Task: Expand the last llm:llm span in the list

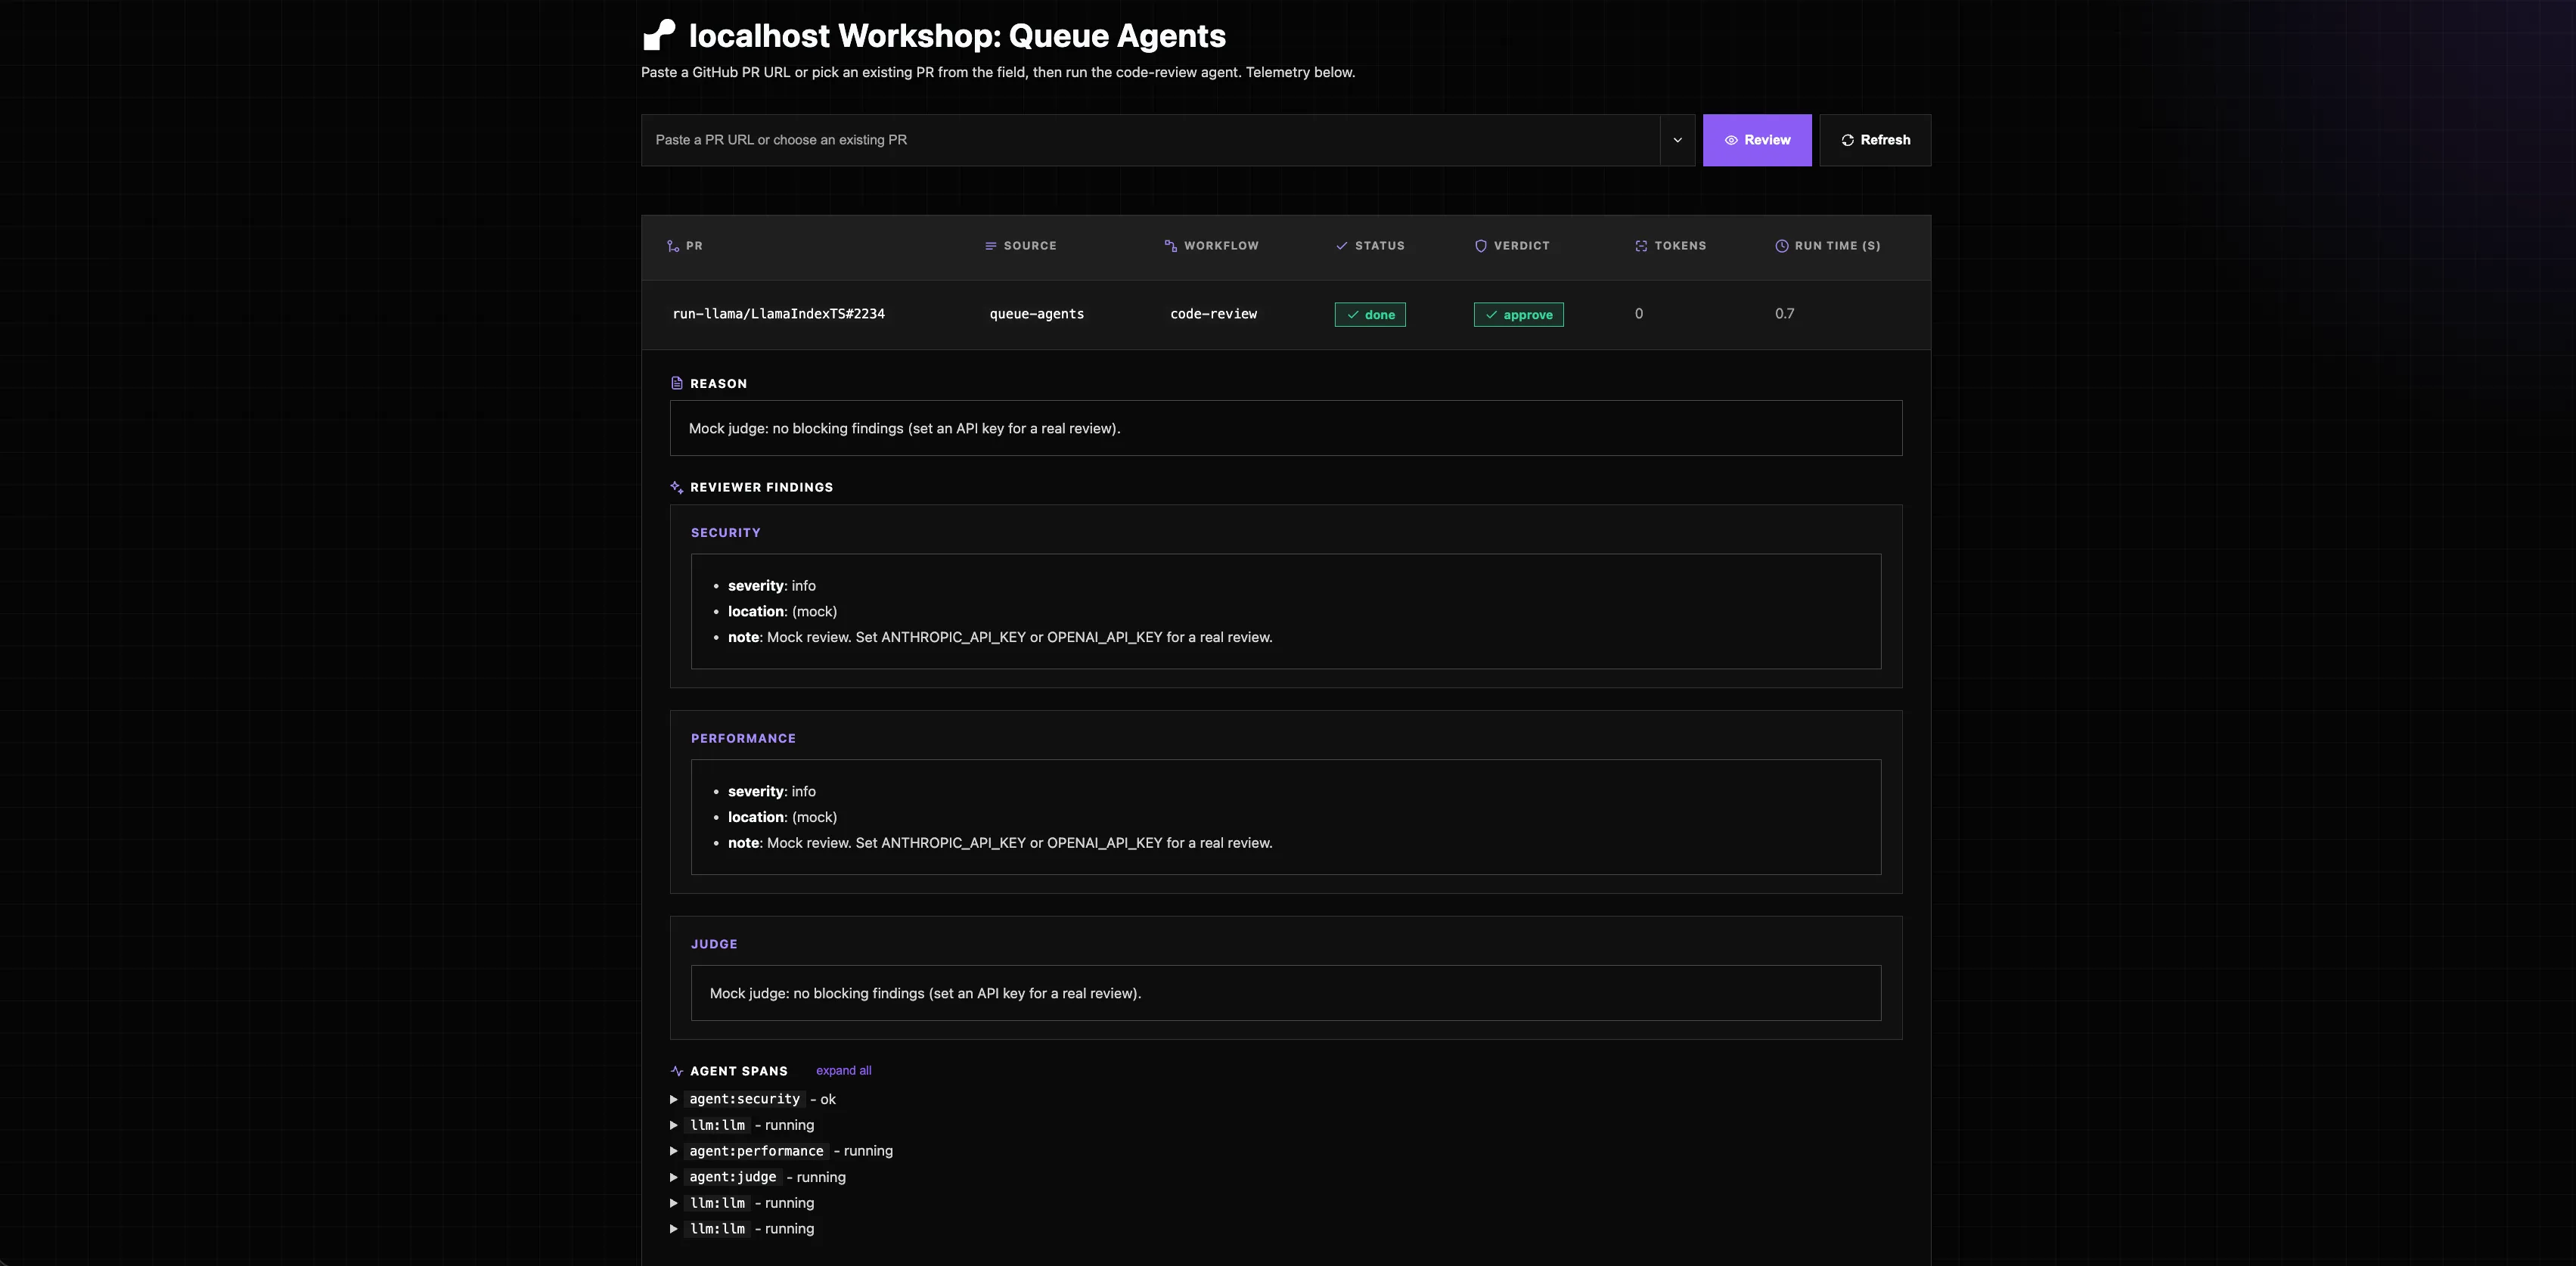Action: tap(674, 1229)
